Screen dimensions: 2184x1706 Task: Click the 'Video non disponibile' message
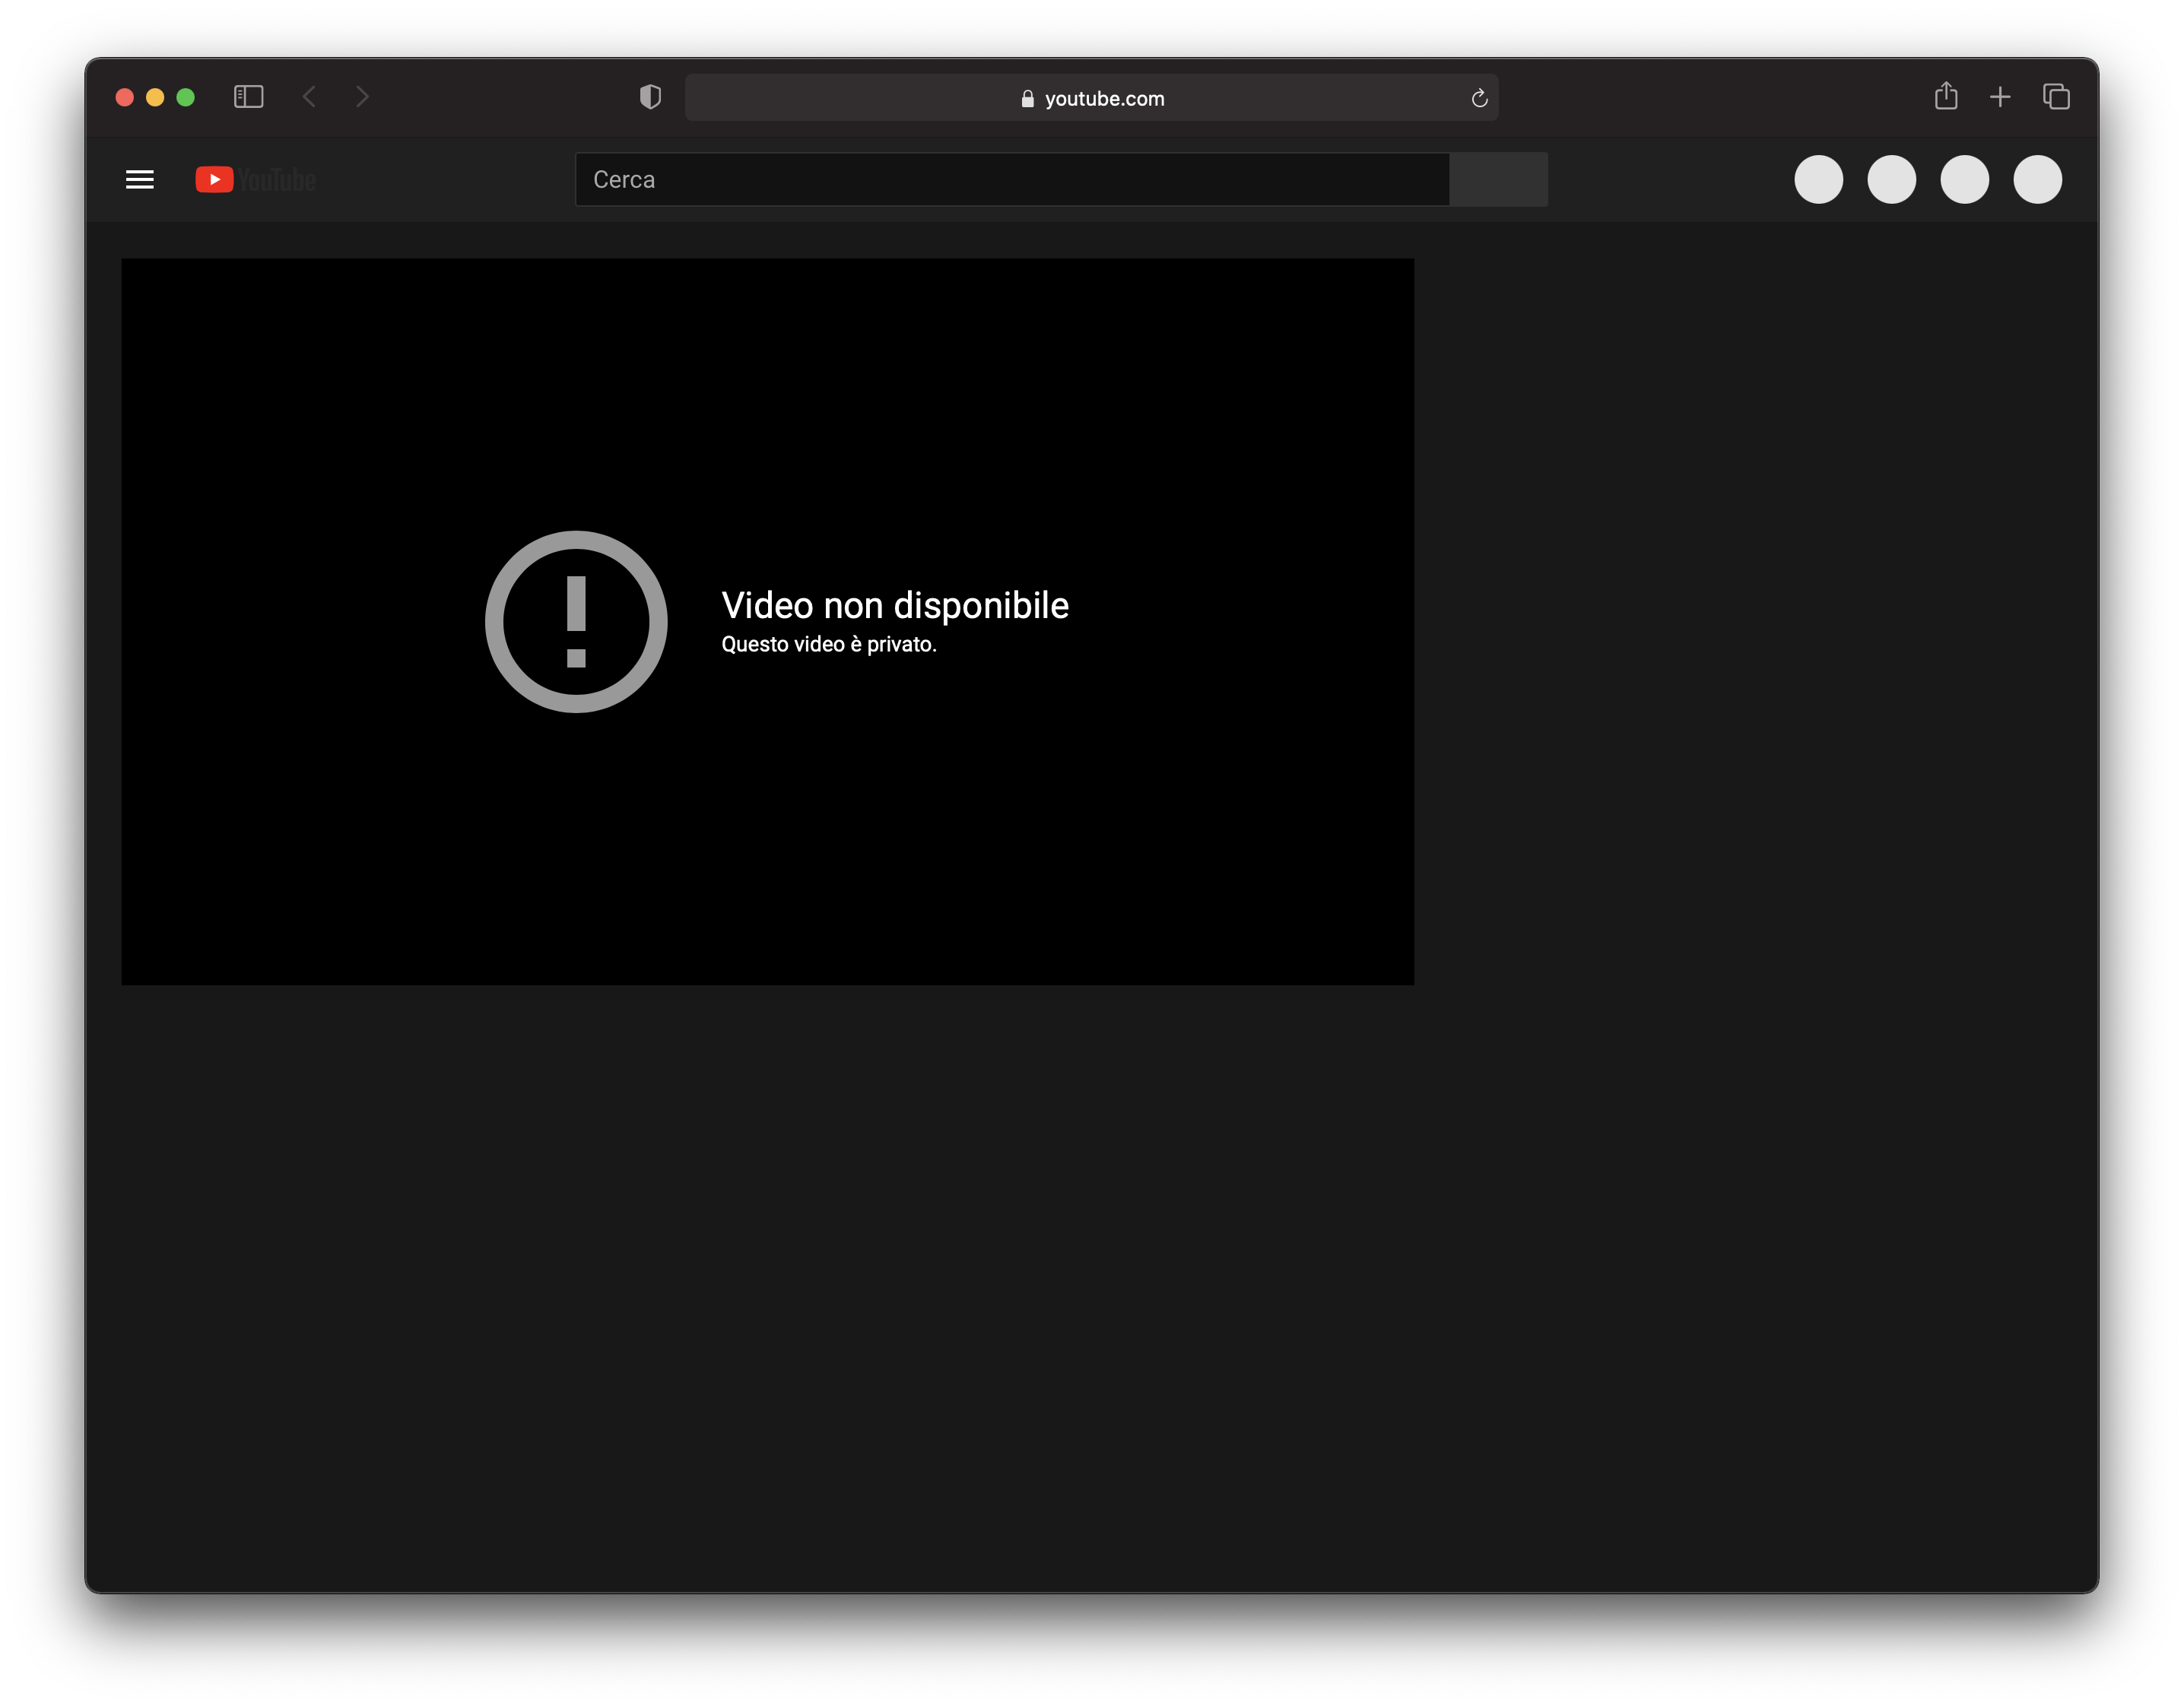click(x=894, y=606)
